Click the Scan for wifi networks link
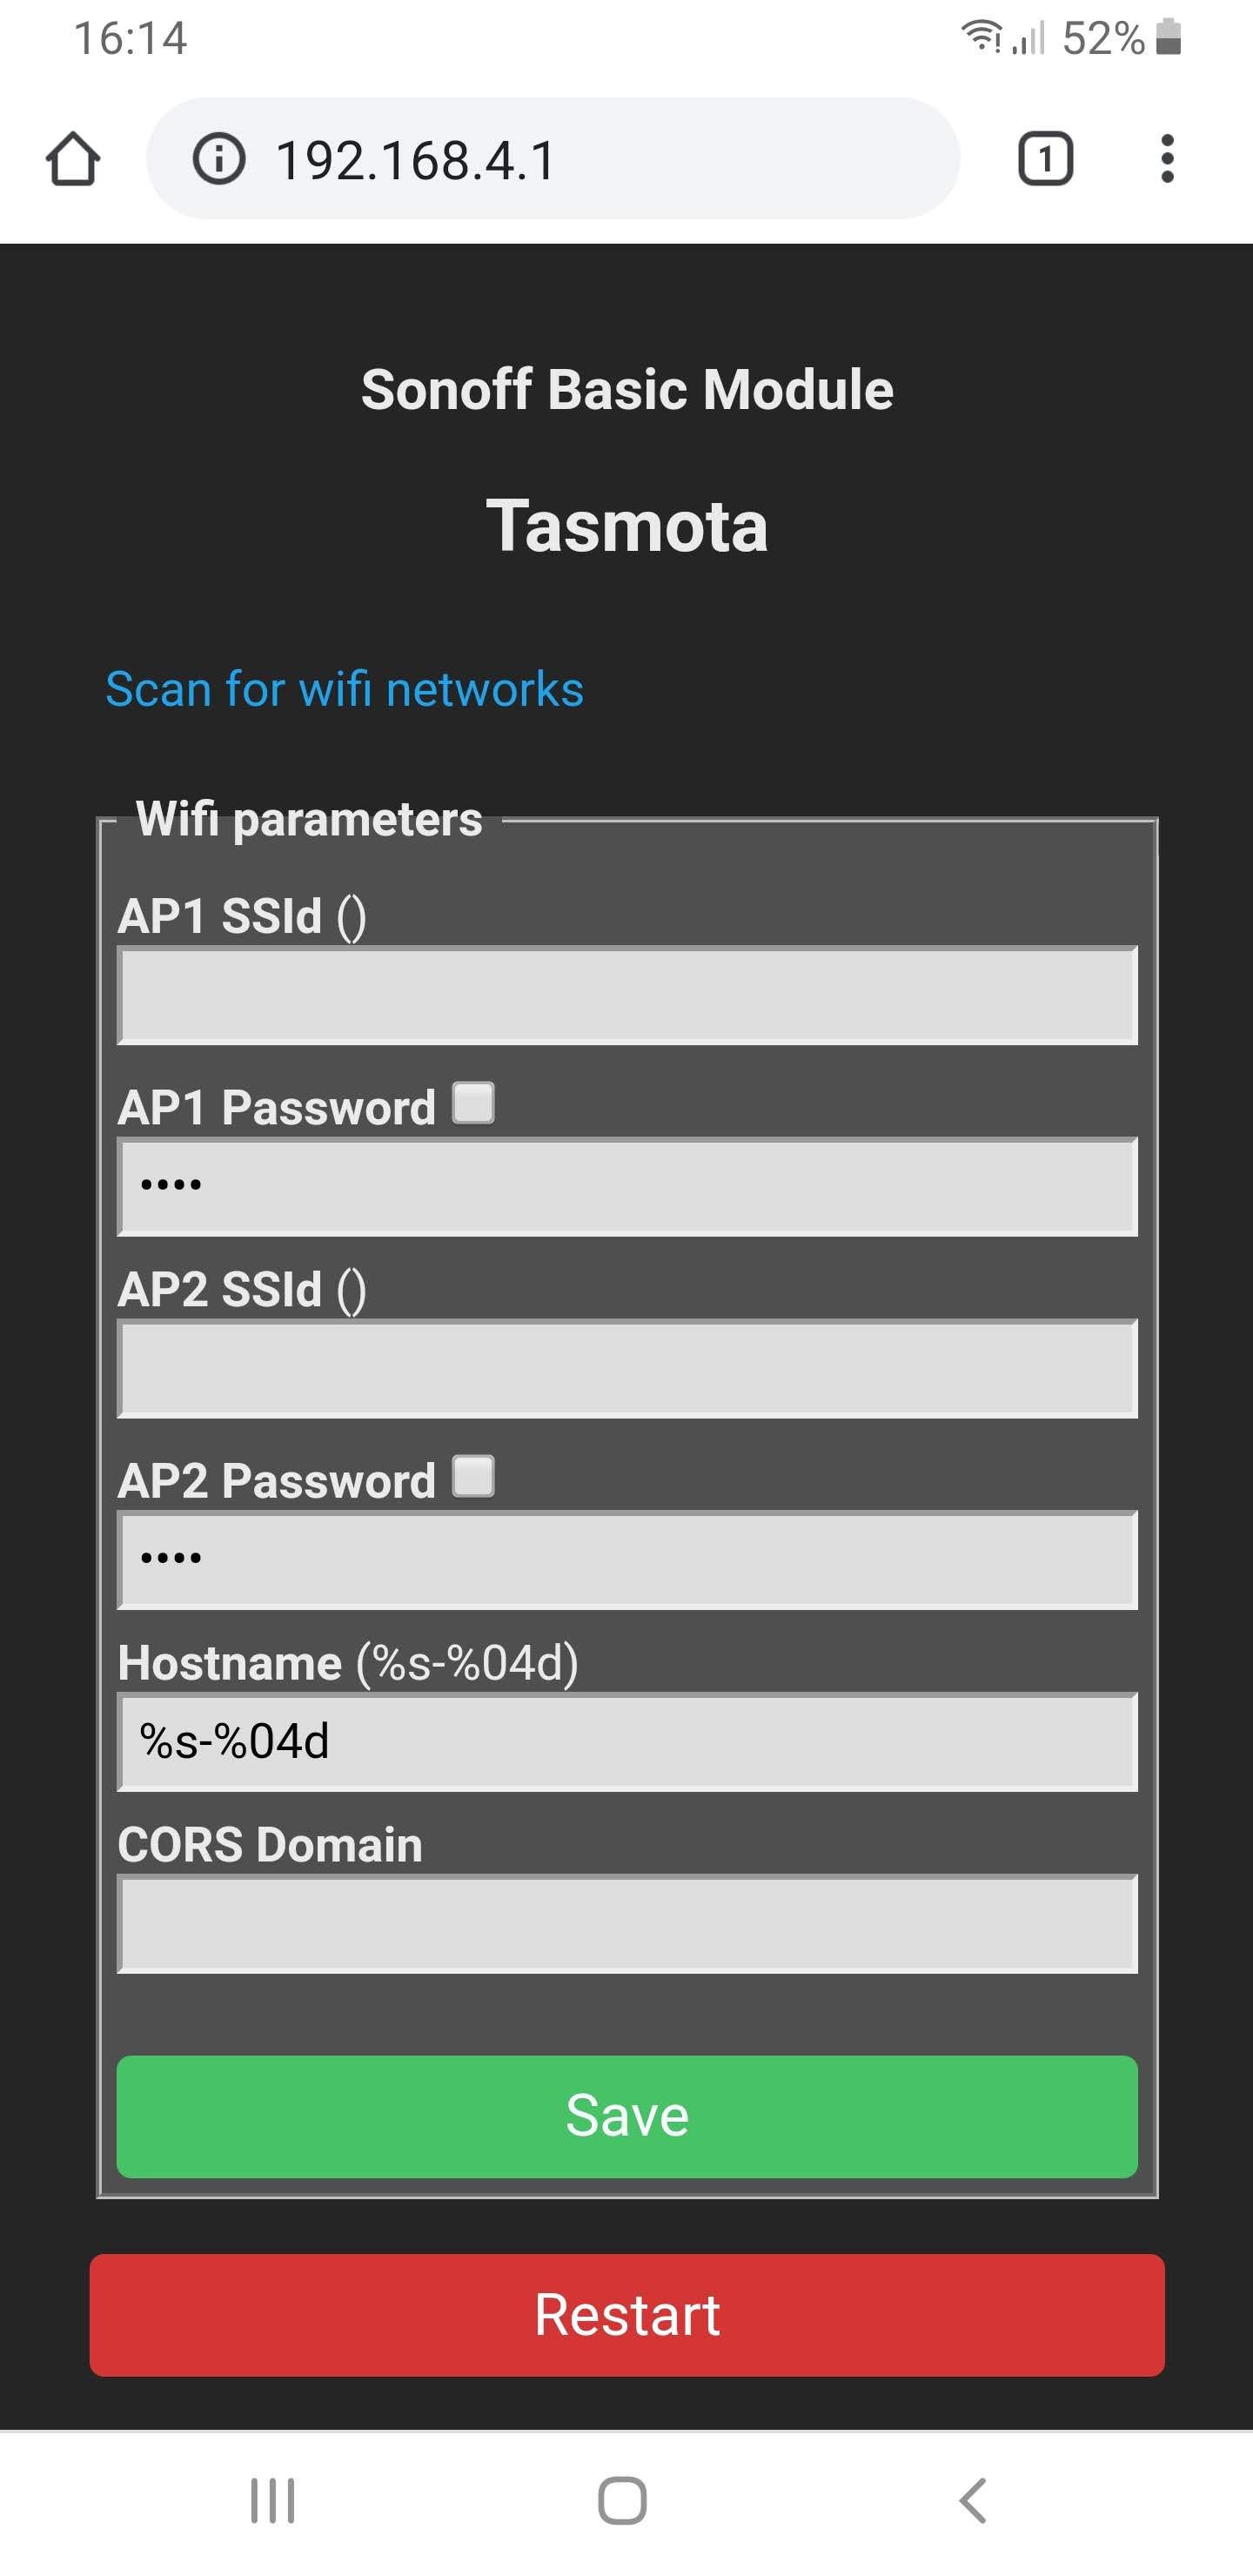The image size is (1253, 2576). pos(344,689)
